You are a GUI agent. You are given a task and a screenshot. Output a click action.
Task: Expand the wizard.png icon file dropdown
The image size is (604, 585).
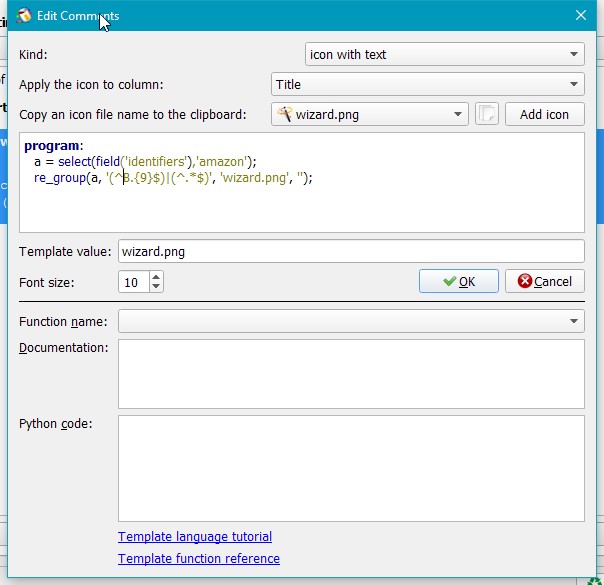(x=370, y=114)
